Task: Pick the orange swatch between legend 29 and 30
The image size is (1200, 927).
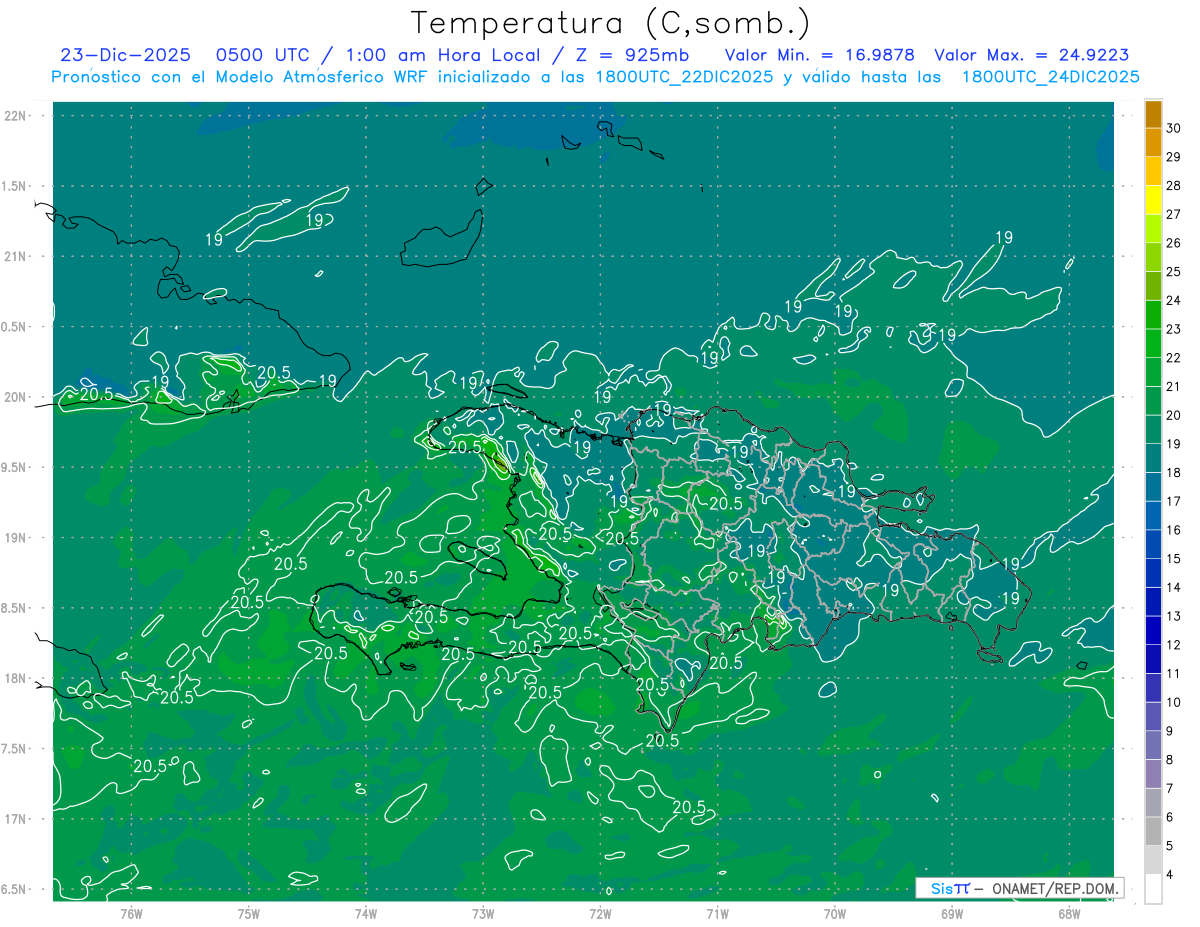Action: [1153, 143]
